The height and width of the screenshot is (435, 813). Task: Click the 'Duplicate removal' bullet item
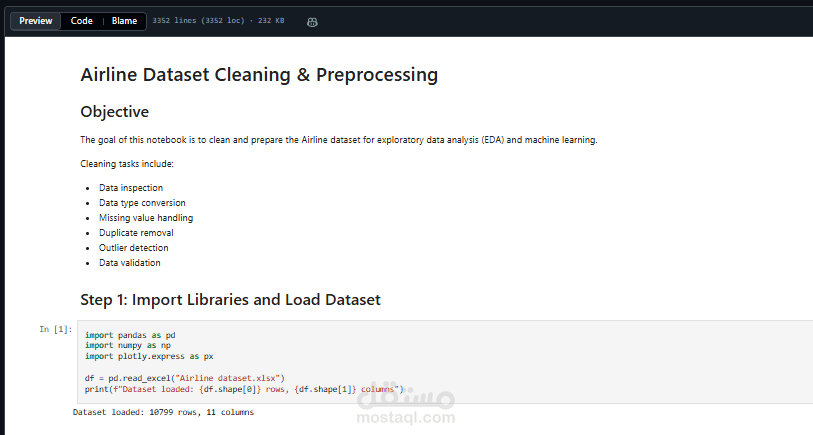pyautogui.click(x=136, y=233)
